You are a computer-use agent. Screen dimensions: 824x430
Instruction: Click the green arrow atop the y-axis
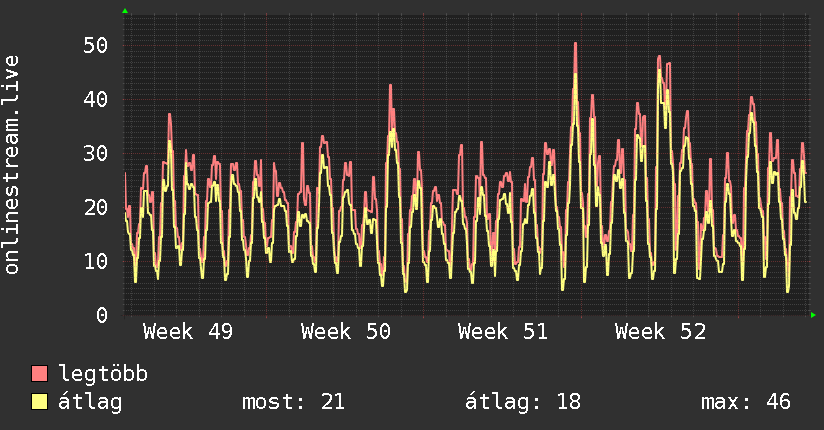125,11
